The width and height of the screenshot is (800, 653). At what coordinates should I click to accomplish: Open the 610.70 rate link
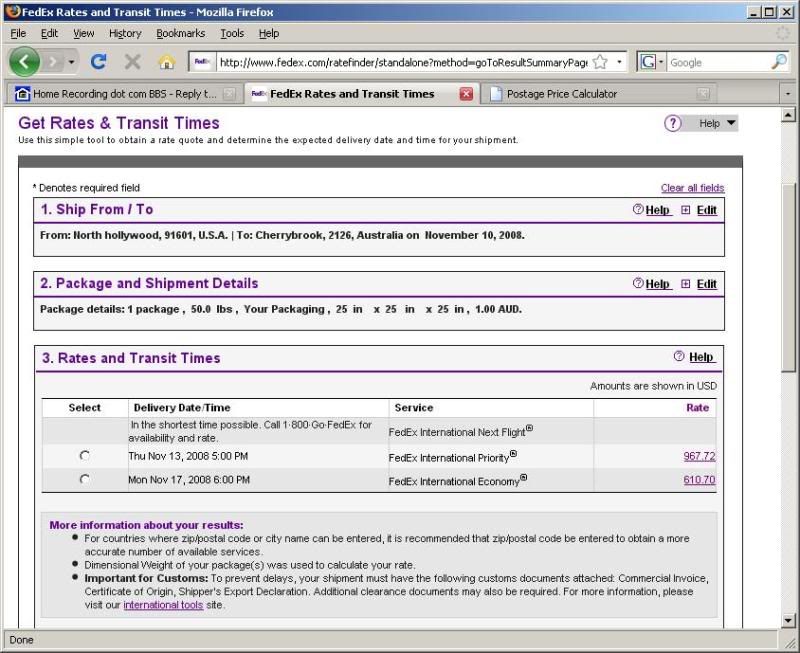(699, 480)
